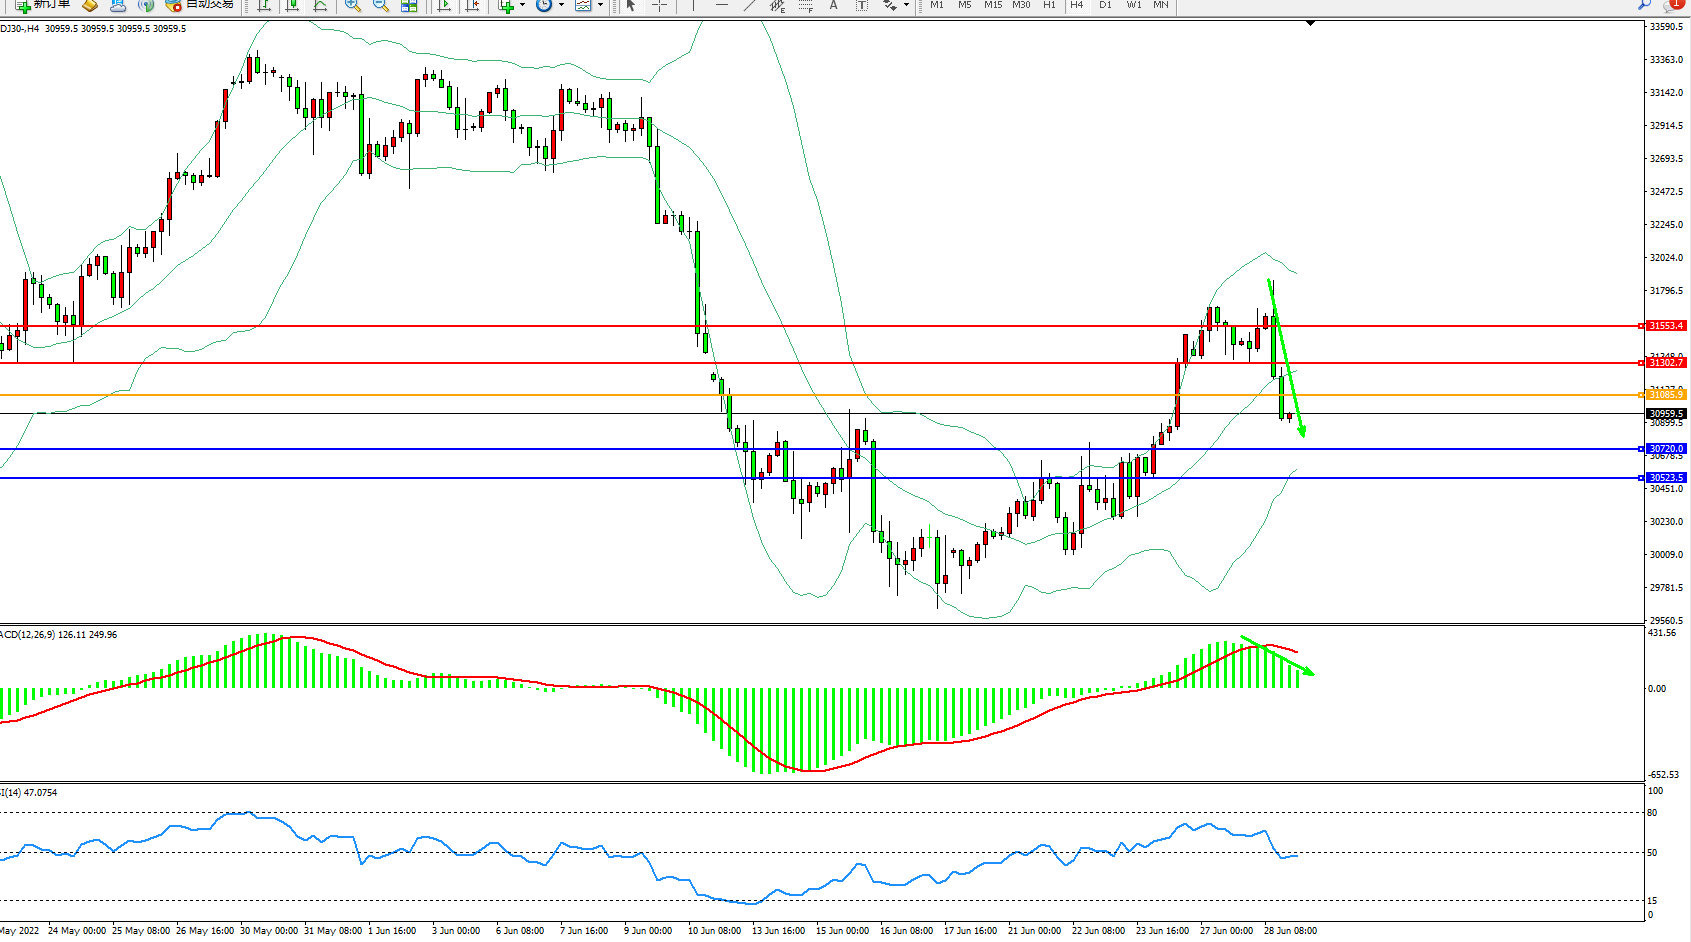Click the zoom out magnifier icon
The width and height of the screenshot is (1691, 942).
tap(381, 5)
